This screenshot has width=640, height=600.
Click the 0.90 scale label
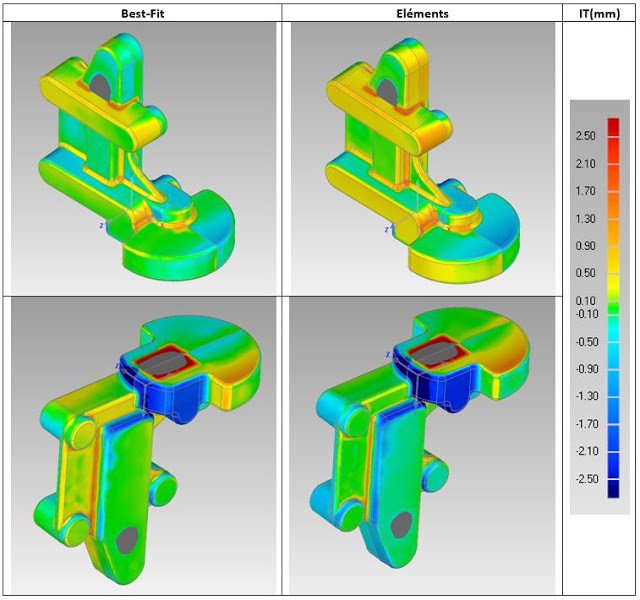(585, 246)
